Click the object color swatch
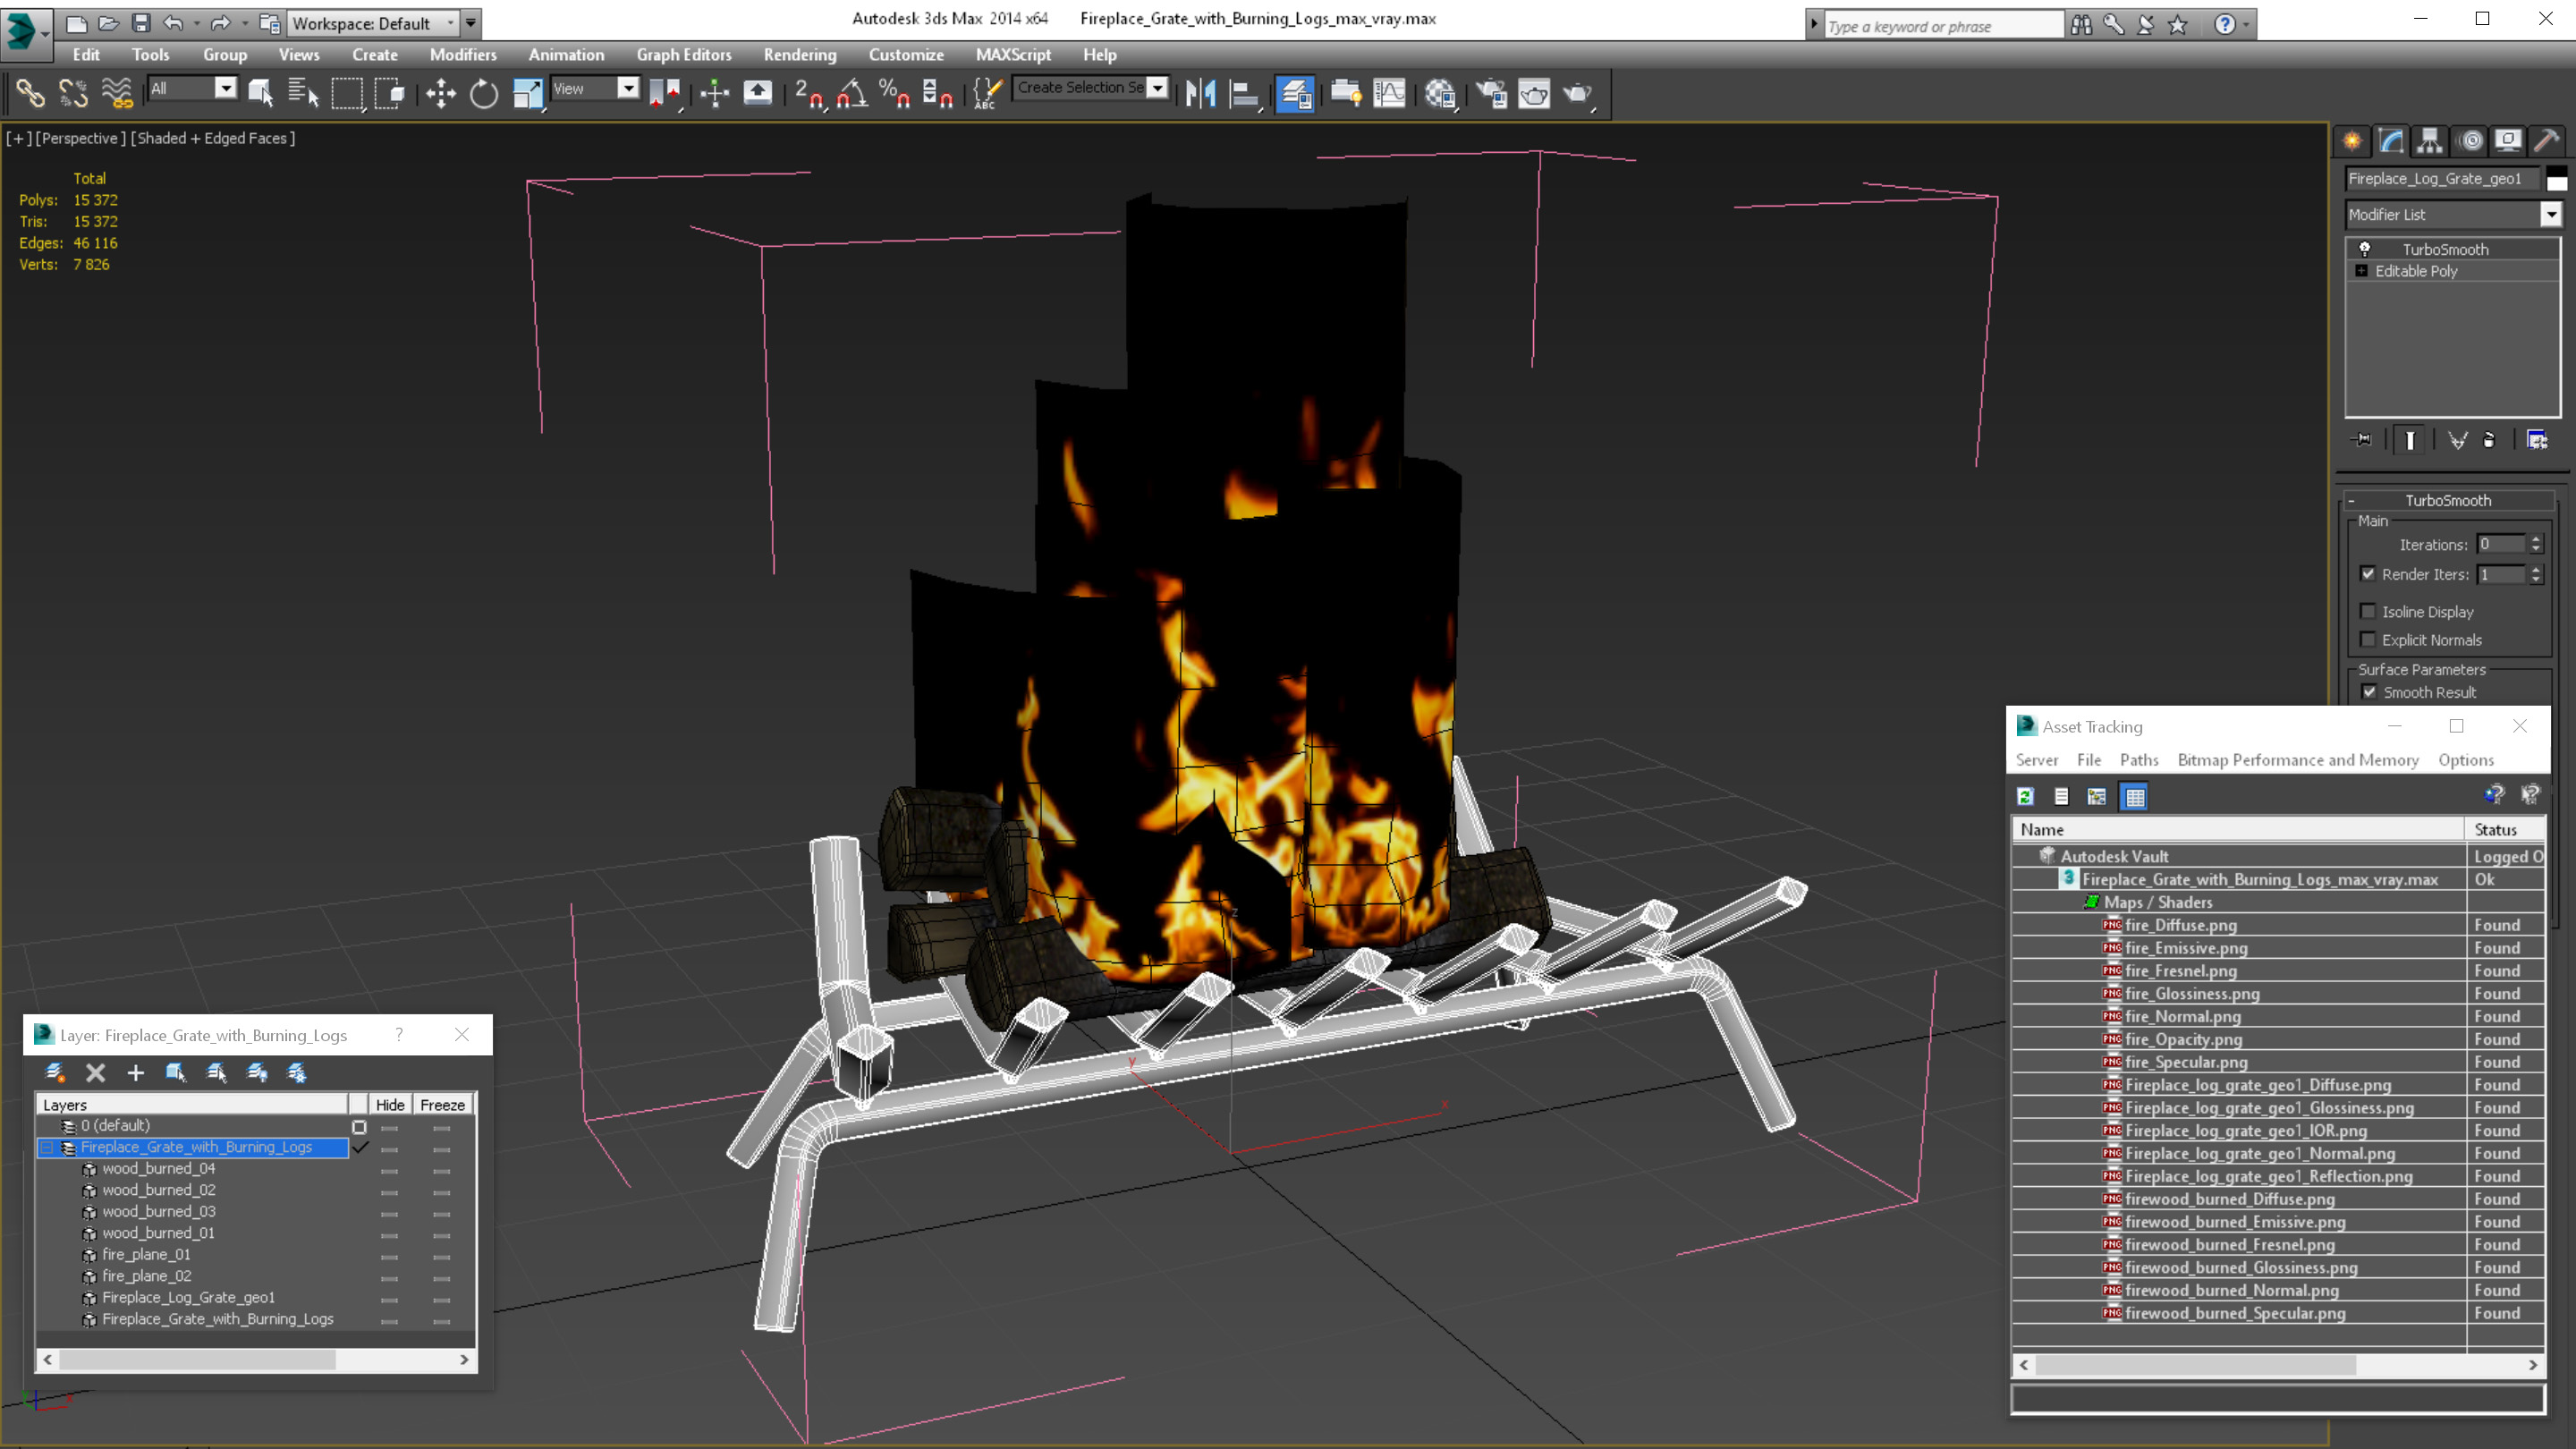This screenshot has height=1449, width=2576. pos(2556,179)
